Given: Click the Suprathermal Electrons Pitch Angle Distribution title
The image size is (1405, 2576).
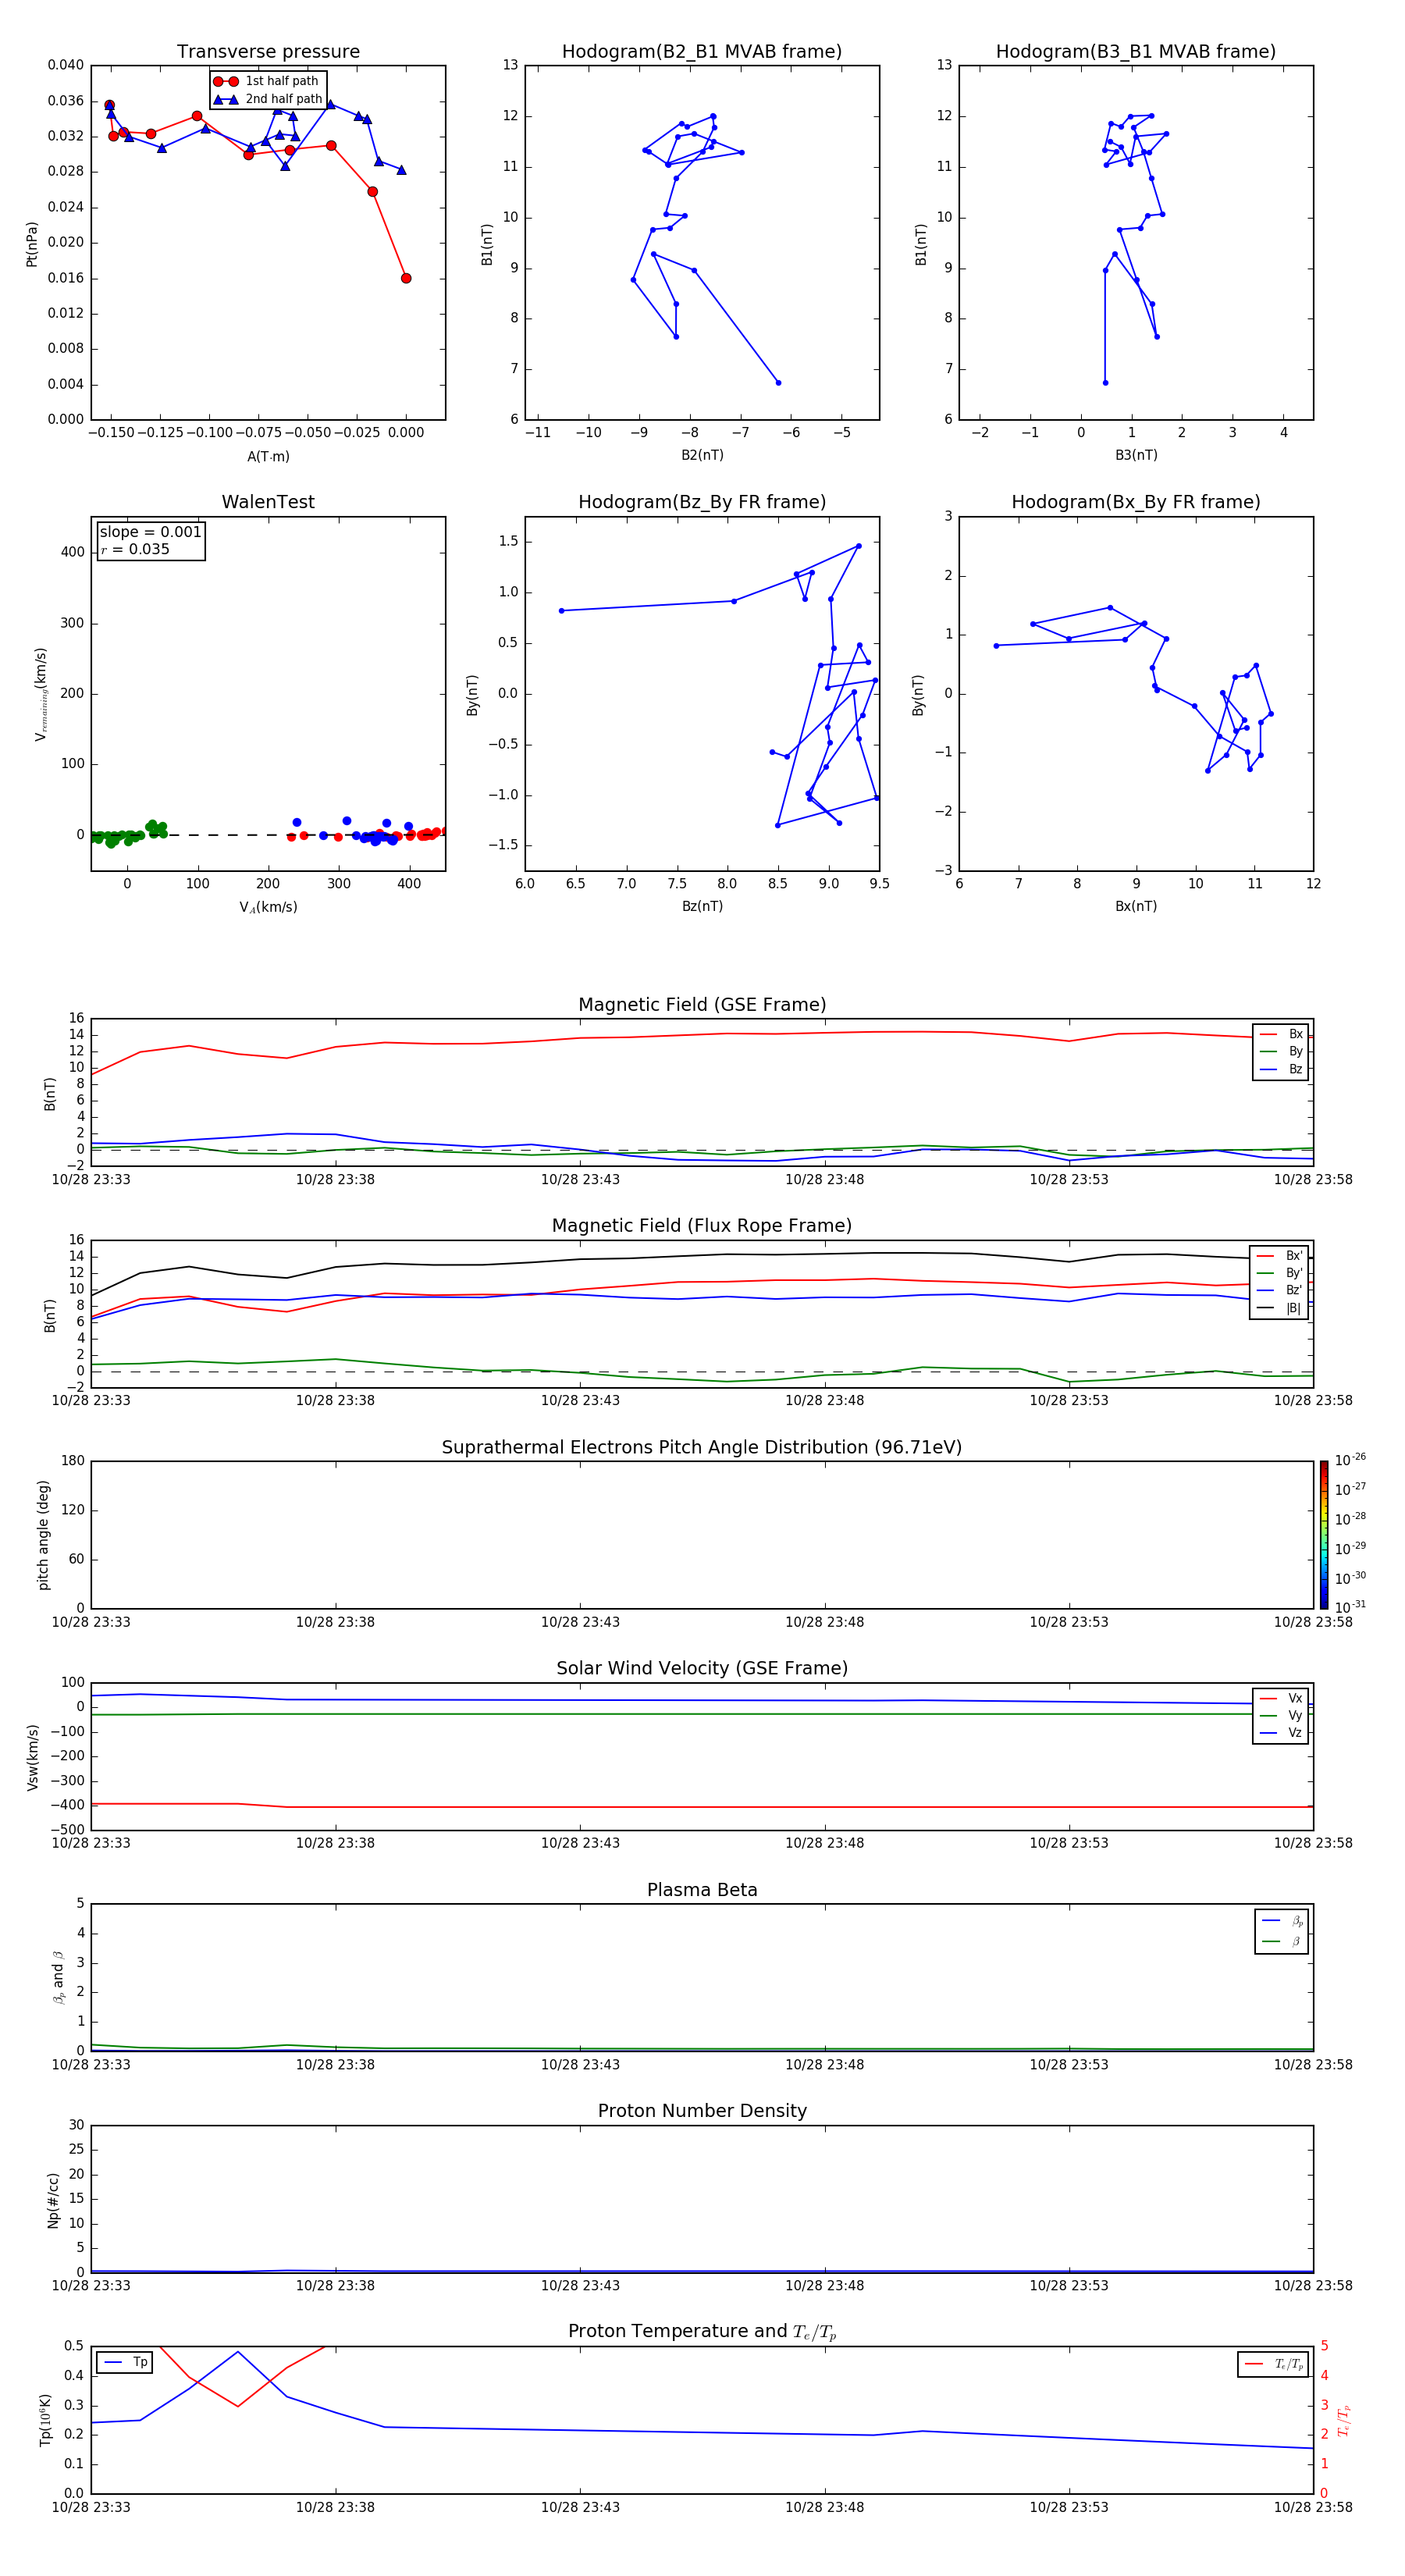Looking at the screenshot, I should (702, 1447).
